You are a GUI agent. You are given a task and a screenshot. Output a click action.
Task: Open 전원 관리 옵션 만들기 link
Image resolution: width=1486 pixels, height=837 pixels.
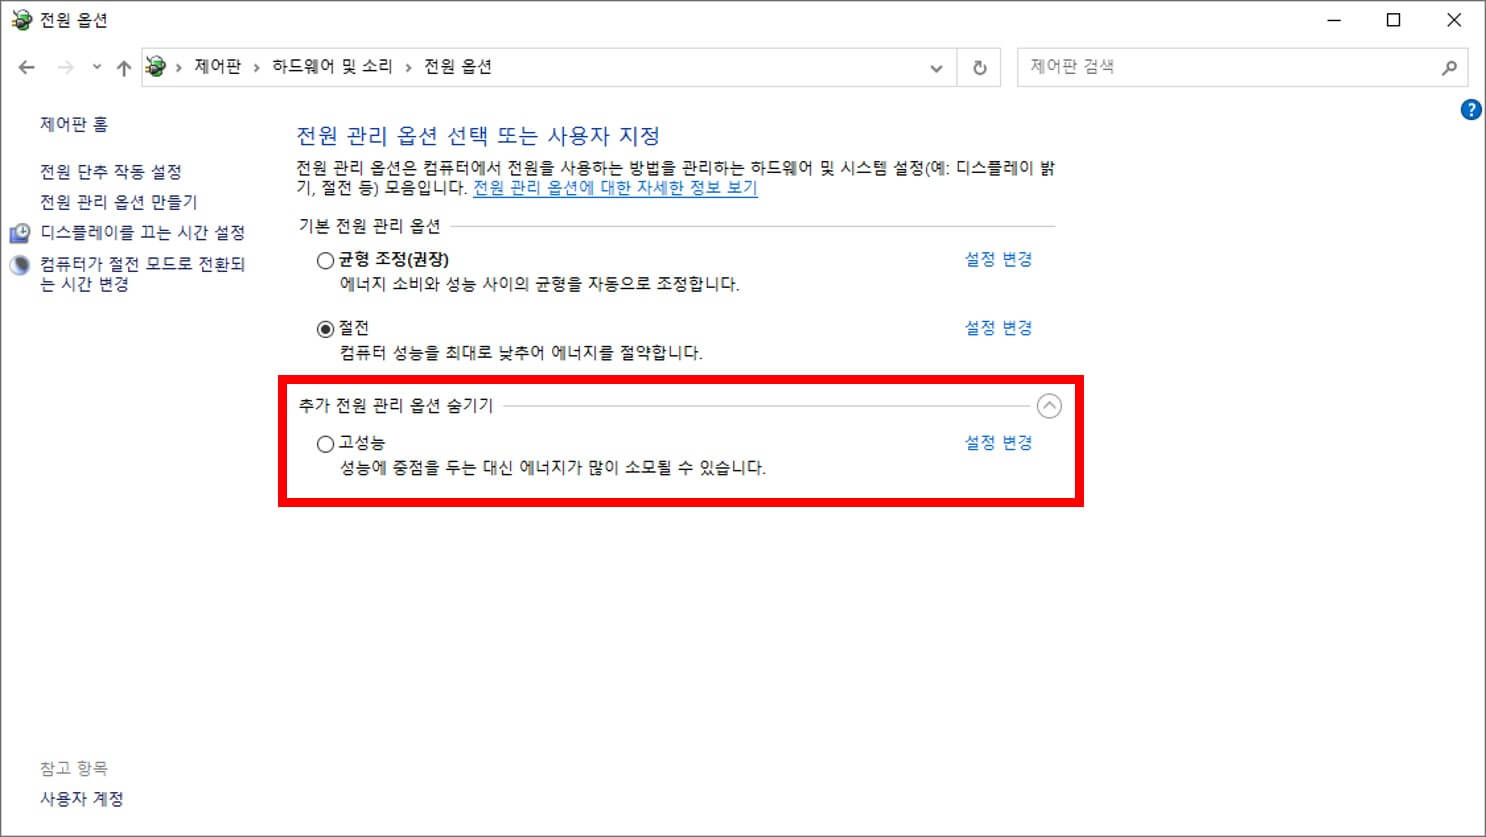[x=119, y=202]
